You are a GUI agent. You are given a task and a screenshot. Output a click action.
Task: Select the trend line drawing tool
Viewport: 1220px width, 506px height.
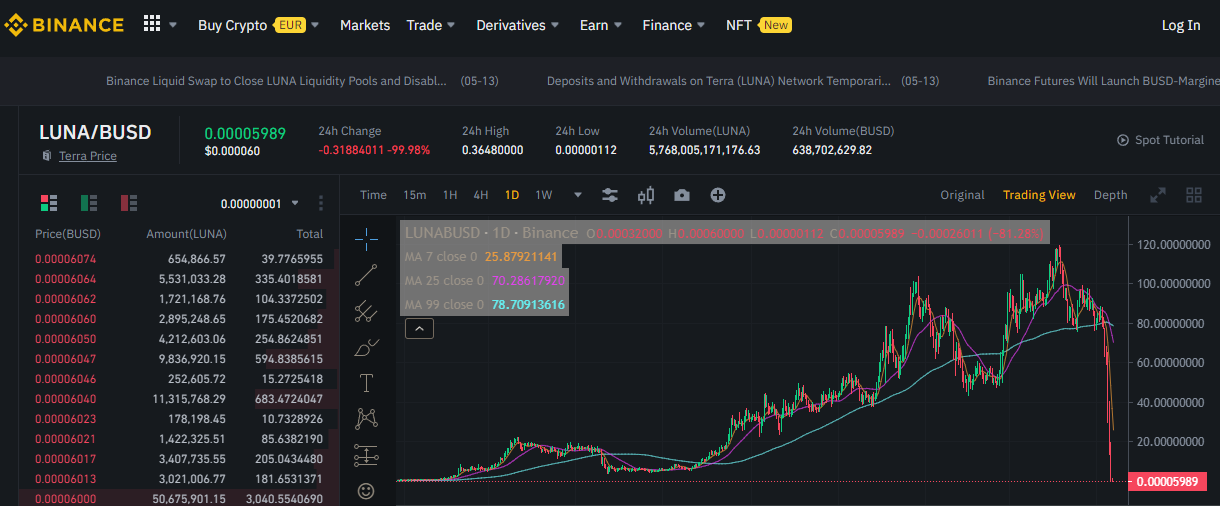click(x=366, y=274)
